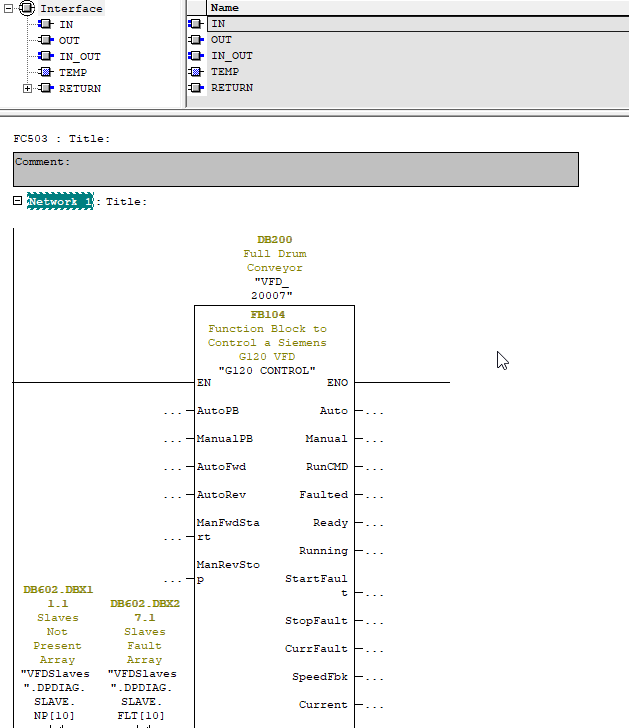Expand the RETURN tree node

(x=27, y=88)
